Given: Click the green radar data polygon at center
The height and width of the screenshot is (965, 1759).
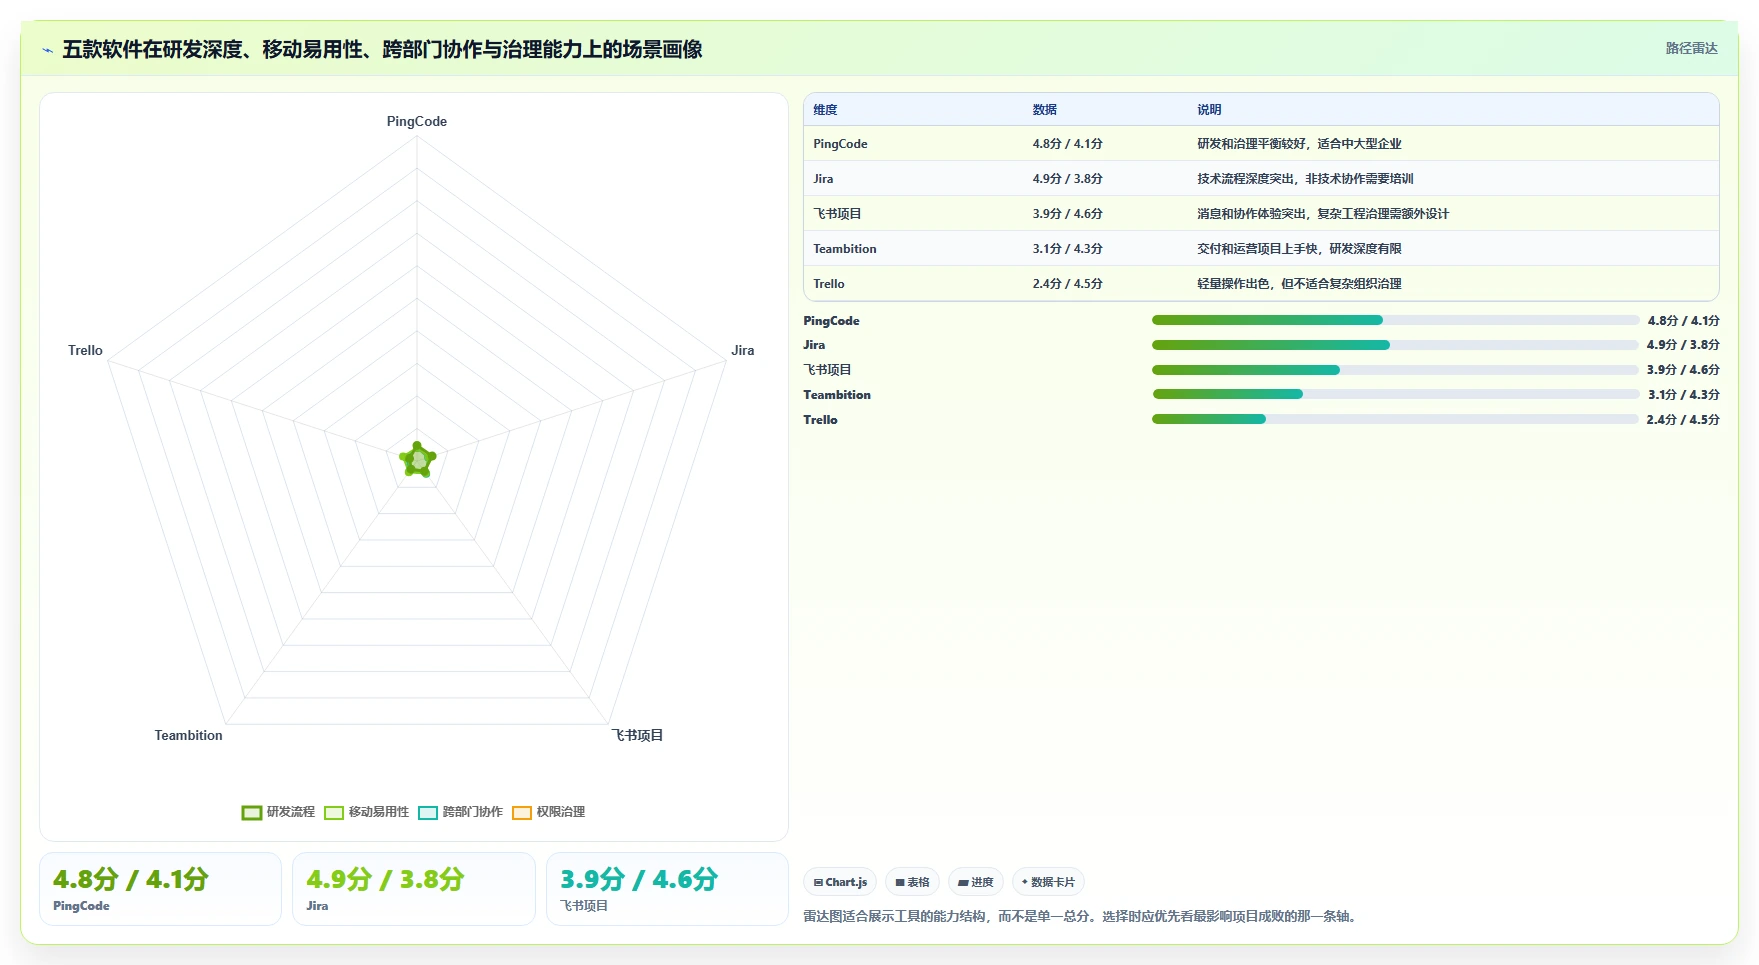Looking at the screenshot, I should [418, 460].
